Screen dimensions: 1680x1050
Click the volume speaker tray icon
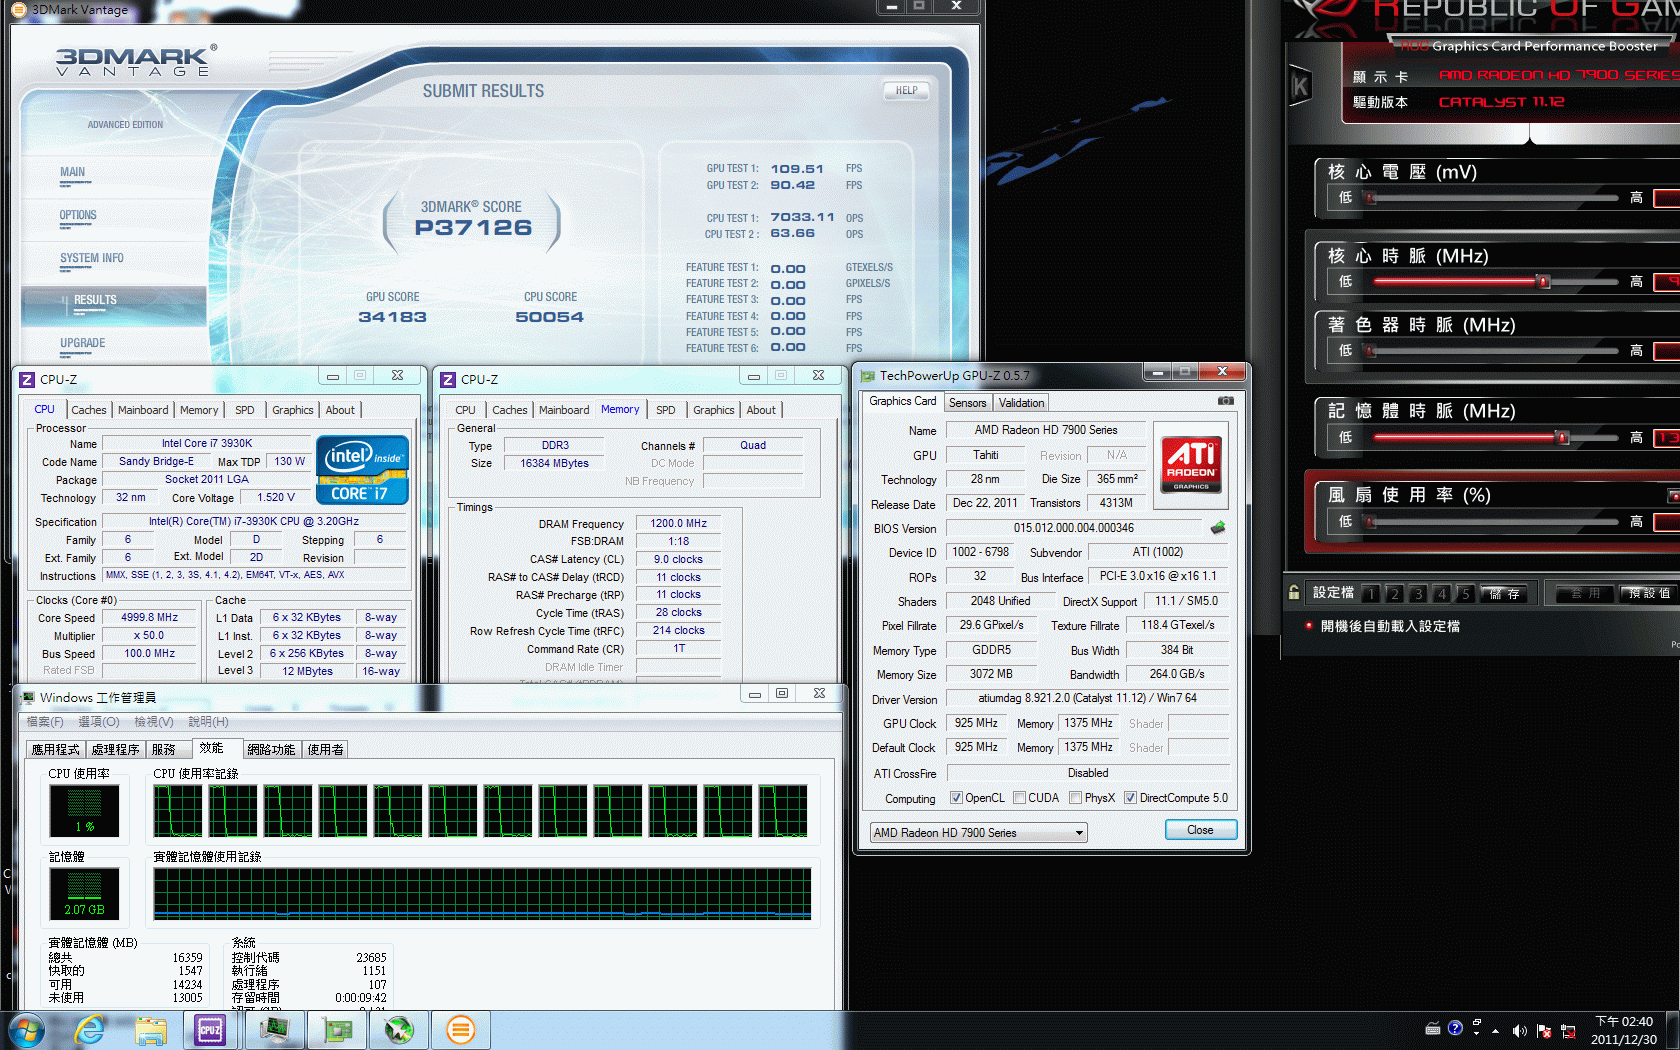point(1520,1030)
